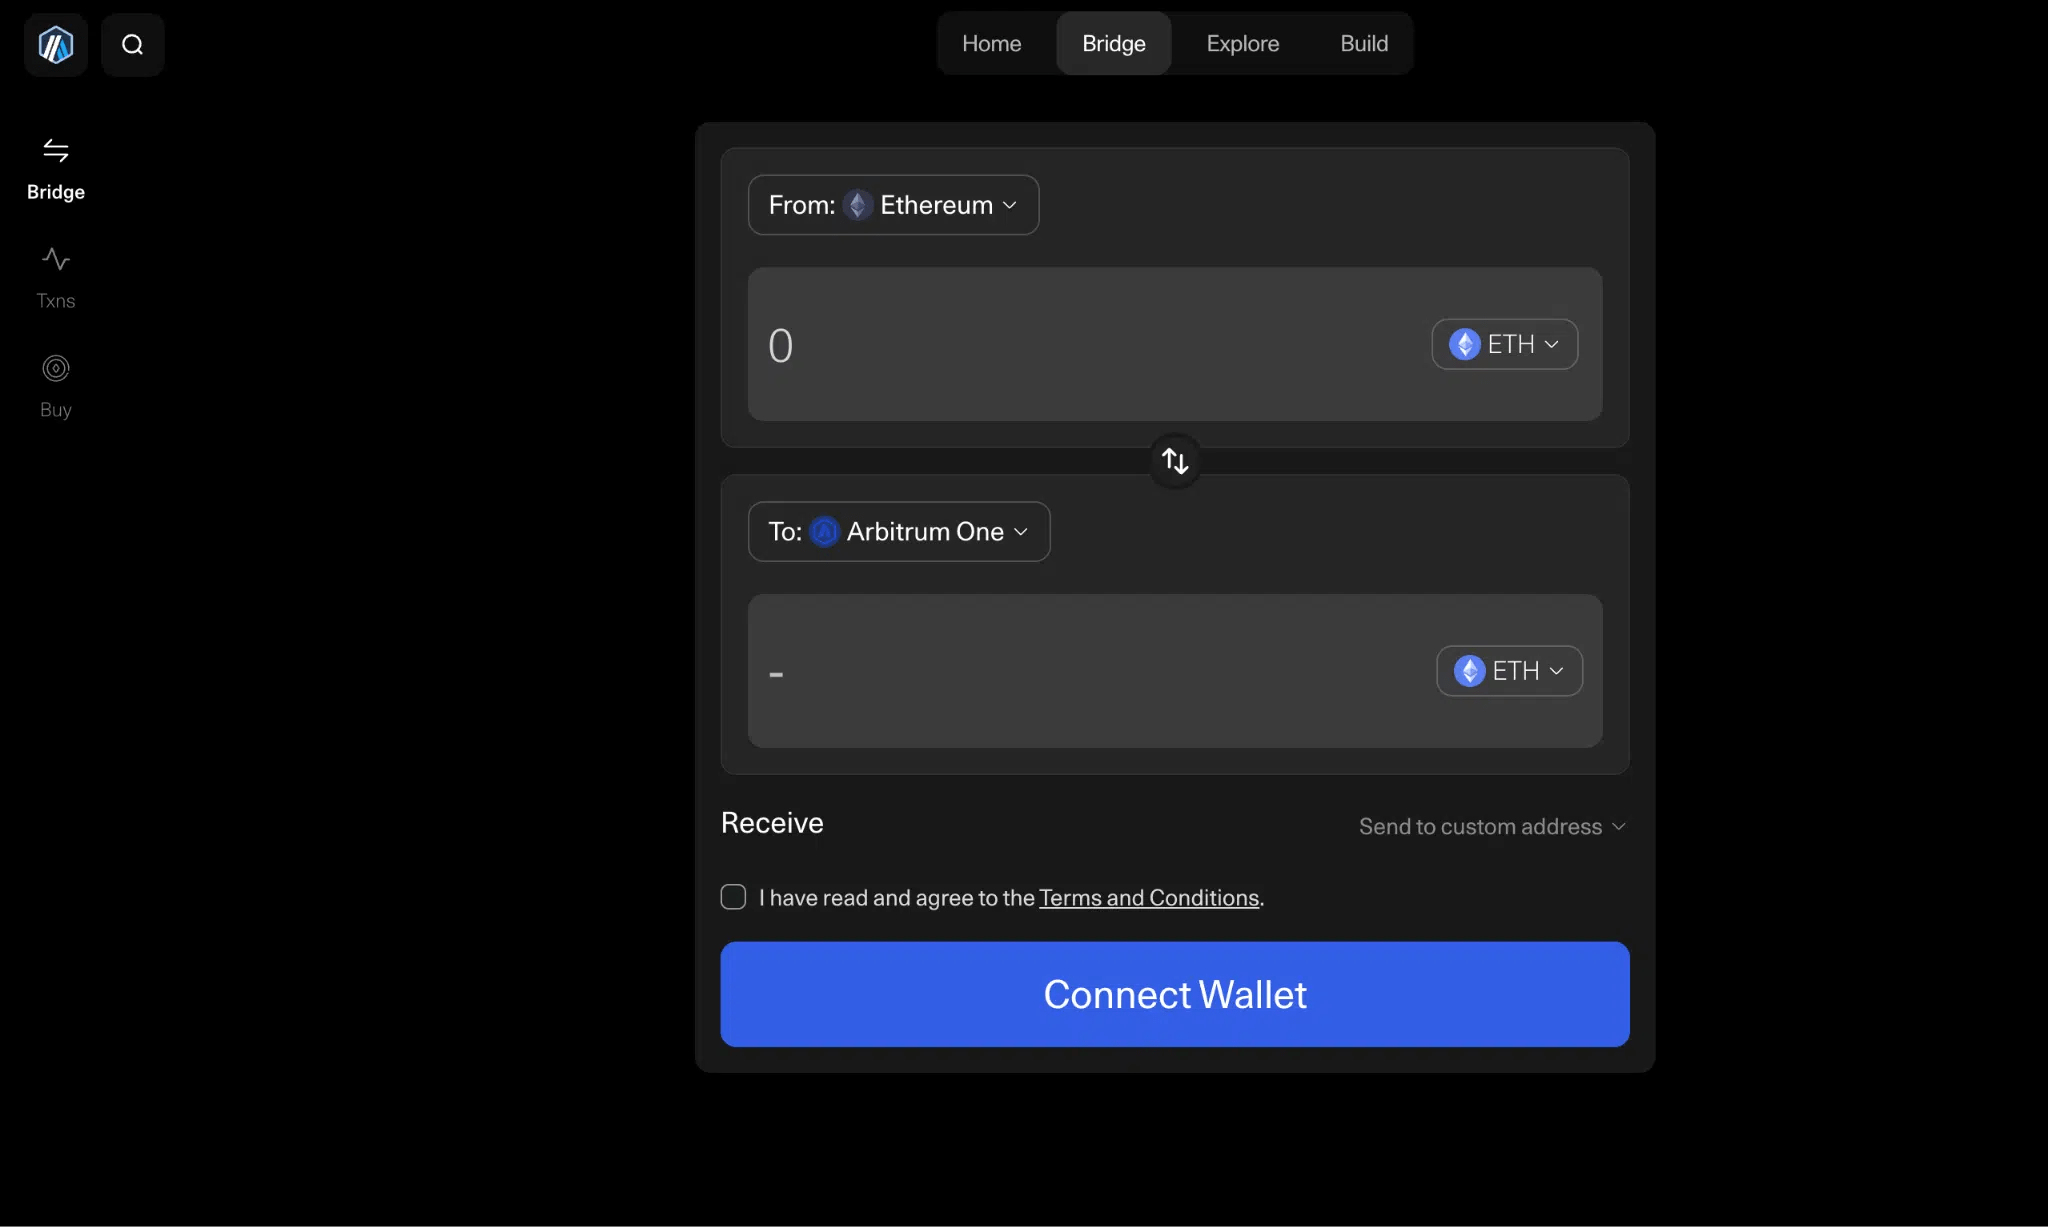Switch to the Explore tab
Screen dimensions: 2048x1227
click(x=1243, y=43)
